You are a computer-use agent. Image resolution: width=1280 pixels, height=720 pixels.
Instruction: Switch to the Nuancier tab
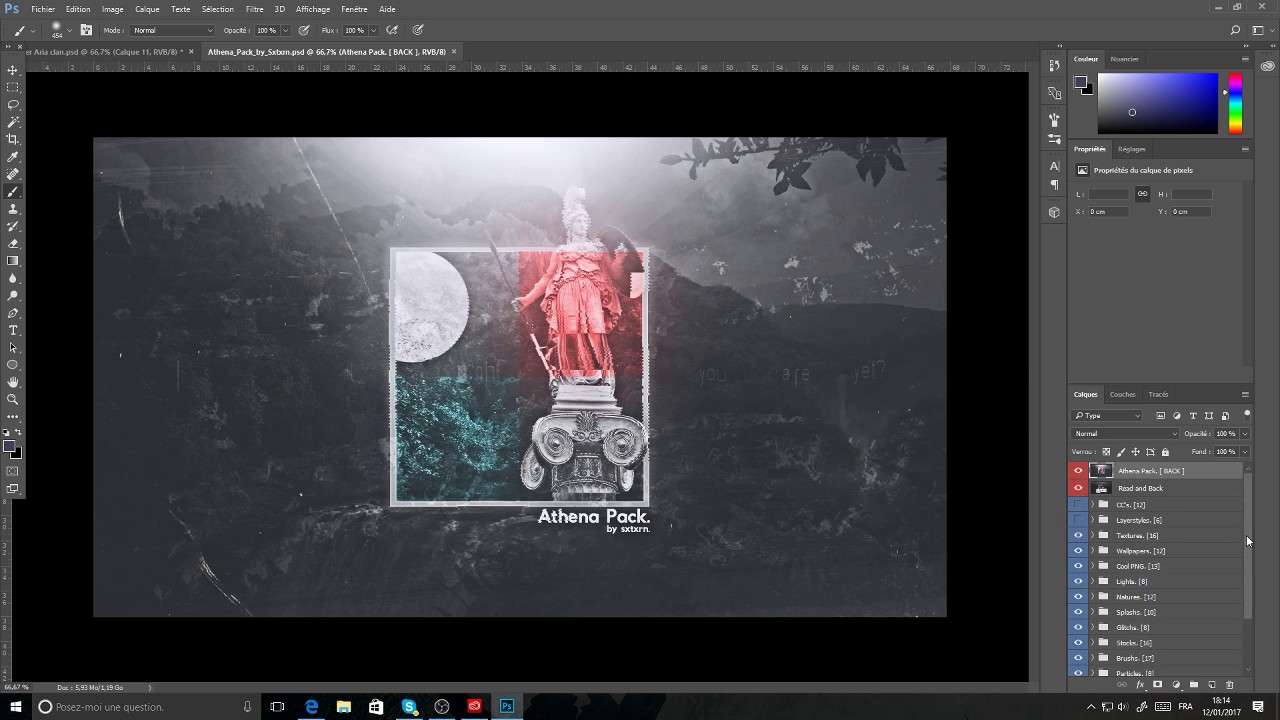click(1124, 59)
